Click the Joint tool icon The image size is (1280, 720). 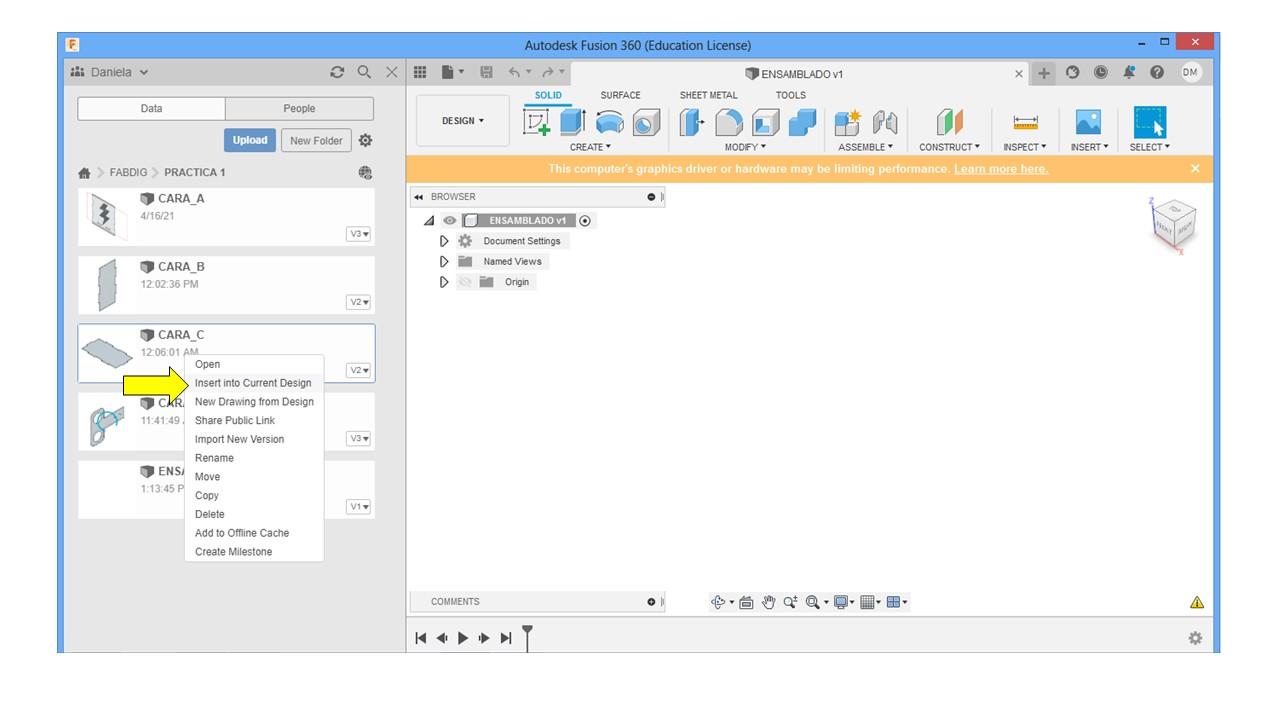tap(885, 122)
